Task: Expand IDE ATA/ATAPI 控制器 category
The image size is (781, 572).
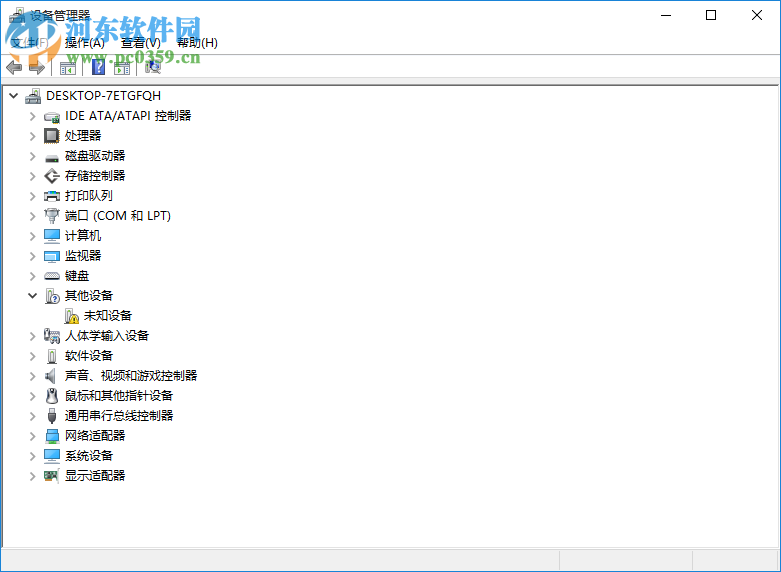Action: tap(33, 116)
